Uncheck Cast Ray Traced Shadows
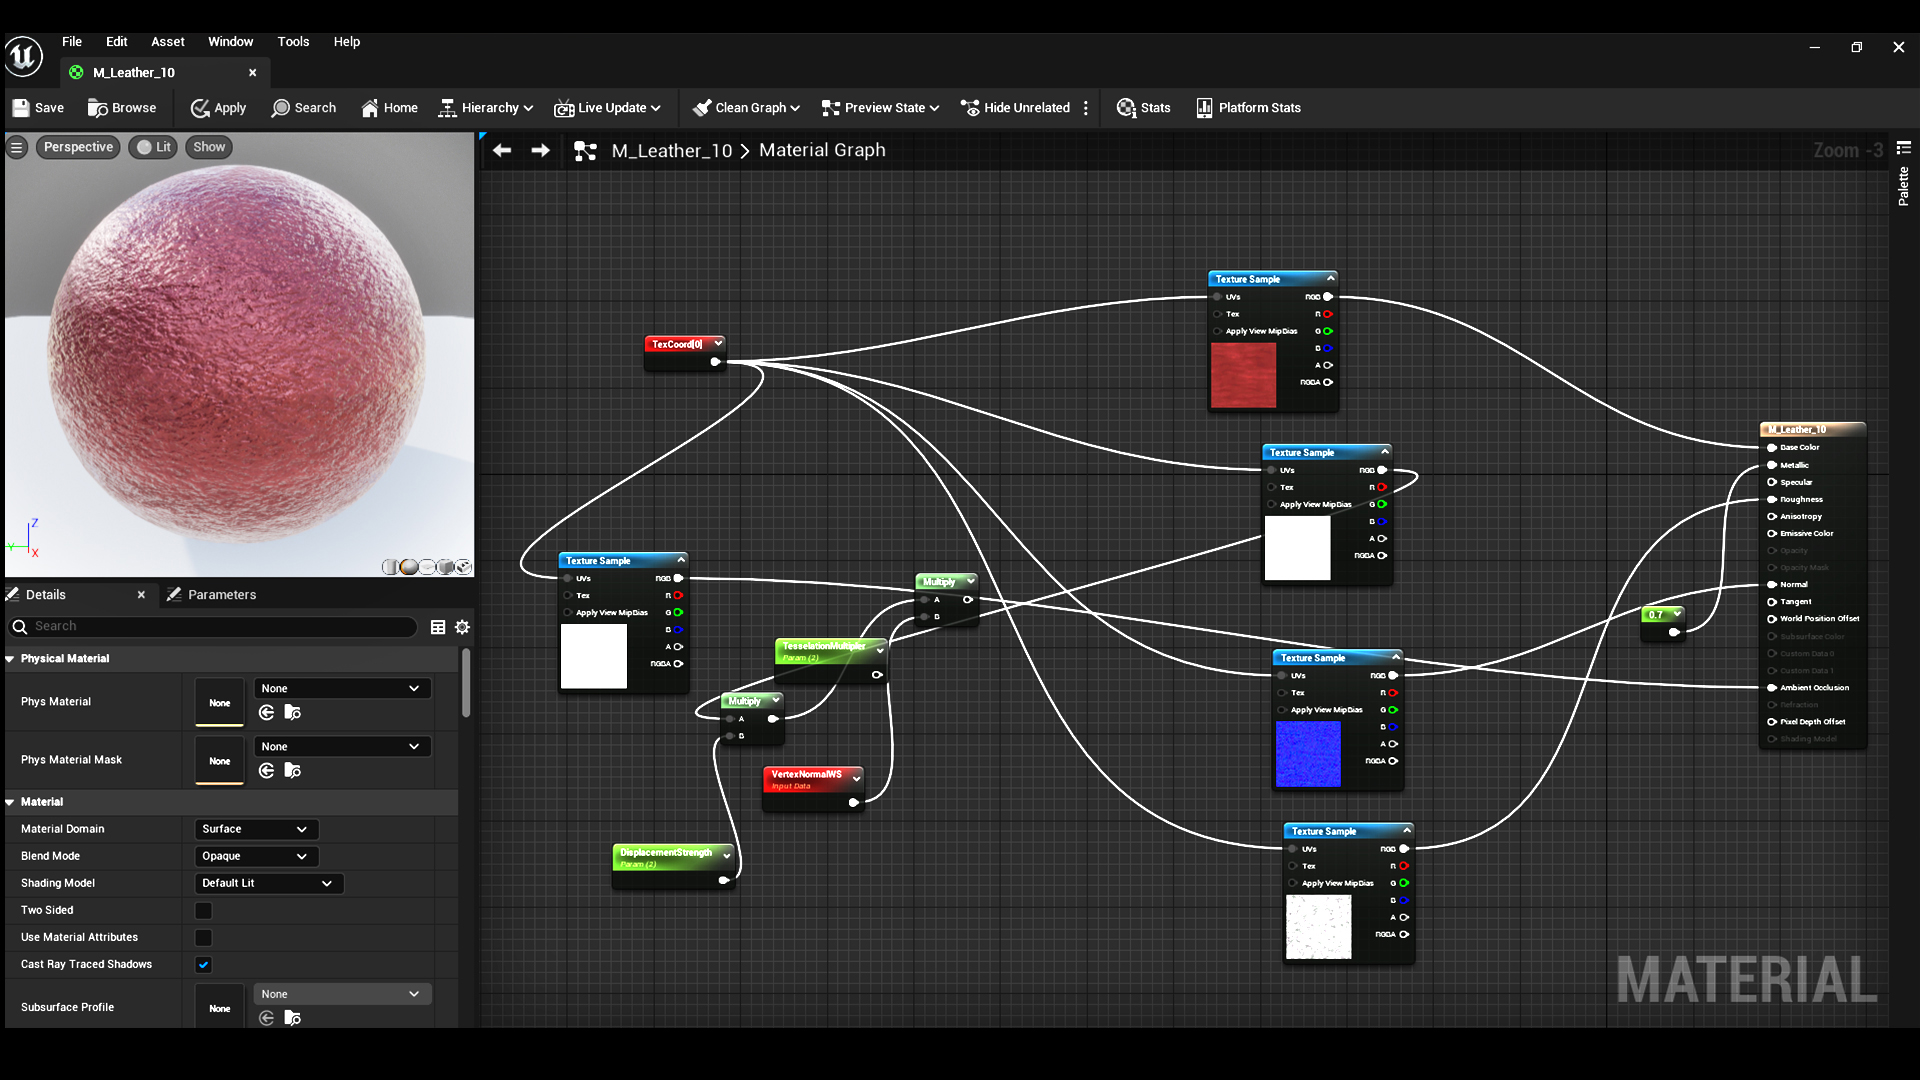Viewport: 1920px width, 1080px height. click(204, 965)
